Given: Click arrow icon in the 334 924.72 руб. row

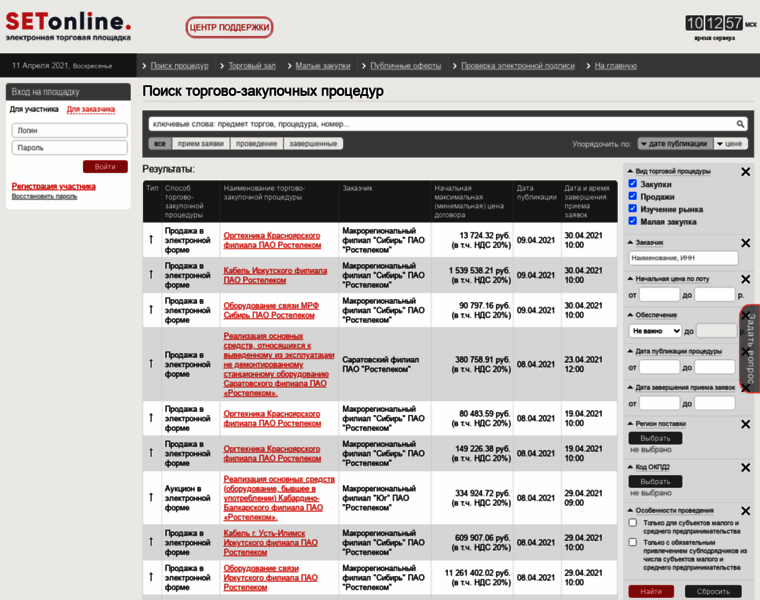Looking at the screenshot, I should click(x=151, y=497).
